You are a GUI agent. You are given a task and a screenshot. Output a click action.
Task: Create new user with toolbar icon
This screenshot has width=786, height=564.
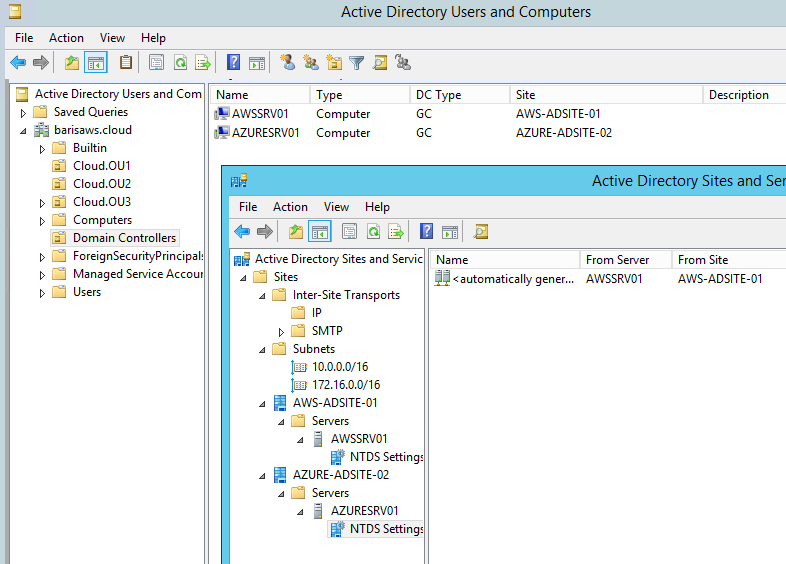[287, 63]
